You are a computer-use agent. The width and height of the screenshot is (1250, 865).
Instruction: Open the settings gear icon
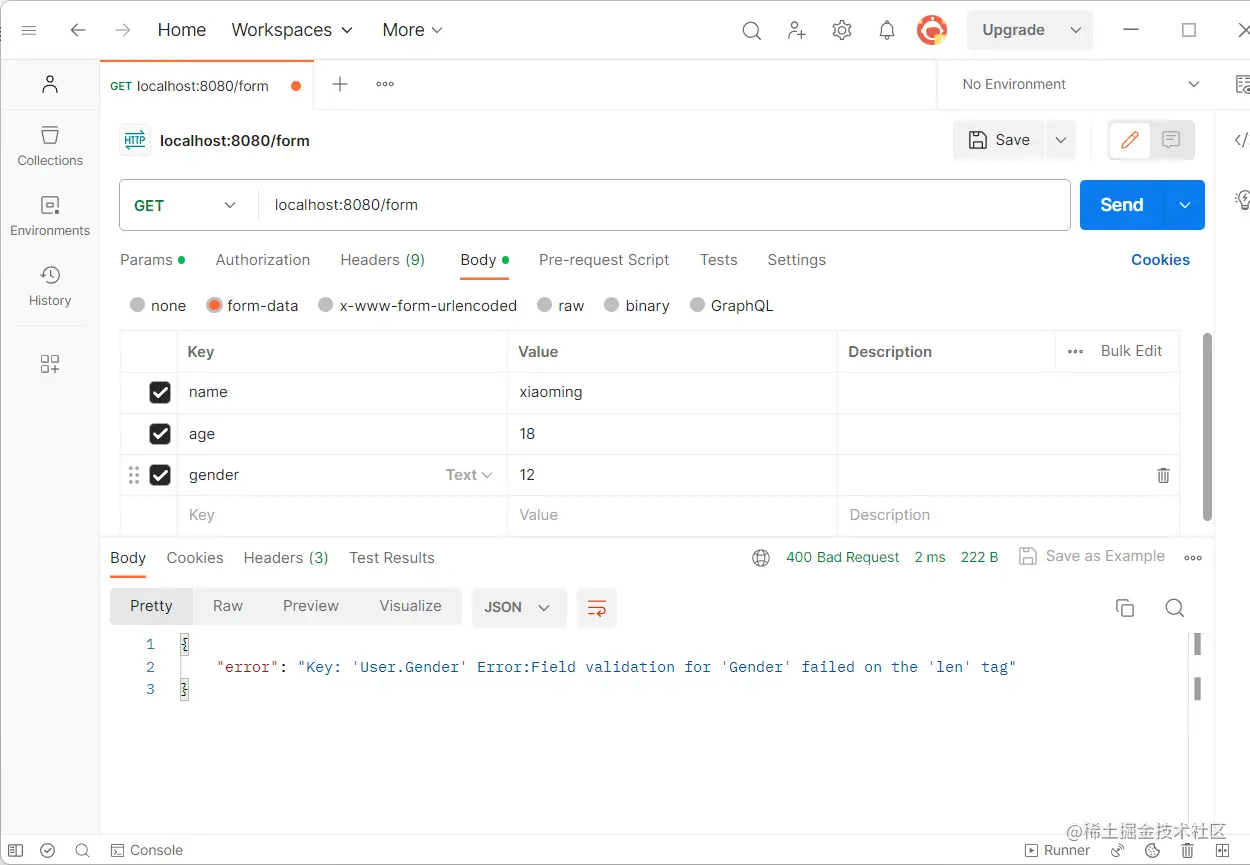(x=842, y=30)
